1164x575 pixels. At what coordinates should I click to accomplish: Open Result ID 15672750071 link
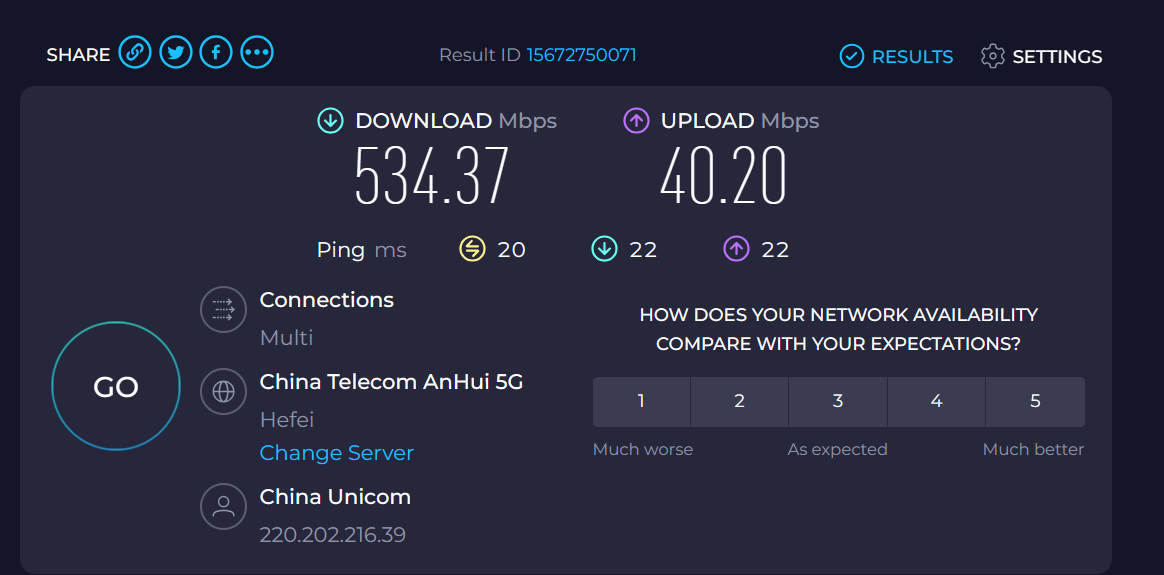pyautogui.click(x=581, y=54)
